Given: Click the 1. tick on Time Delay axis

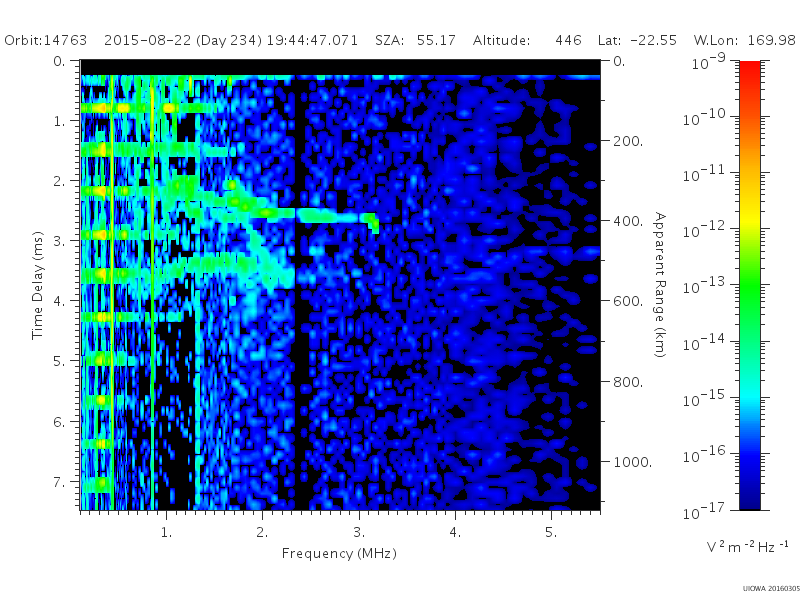Looking at the screenshot, I should 60,121.
